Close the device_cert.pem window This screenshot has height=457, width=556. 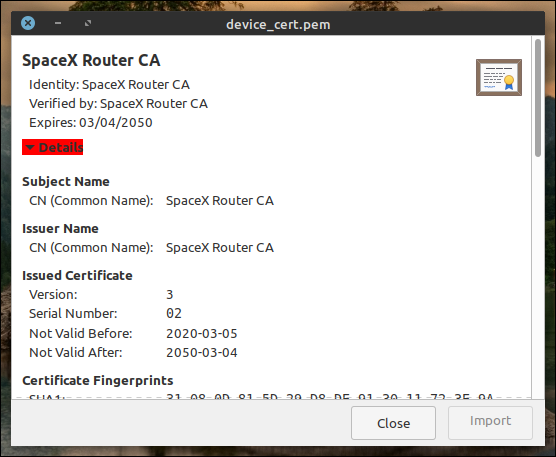(x=28, y=23)
